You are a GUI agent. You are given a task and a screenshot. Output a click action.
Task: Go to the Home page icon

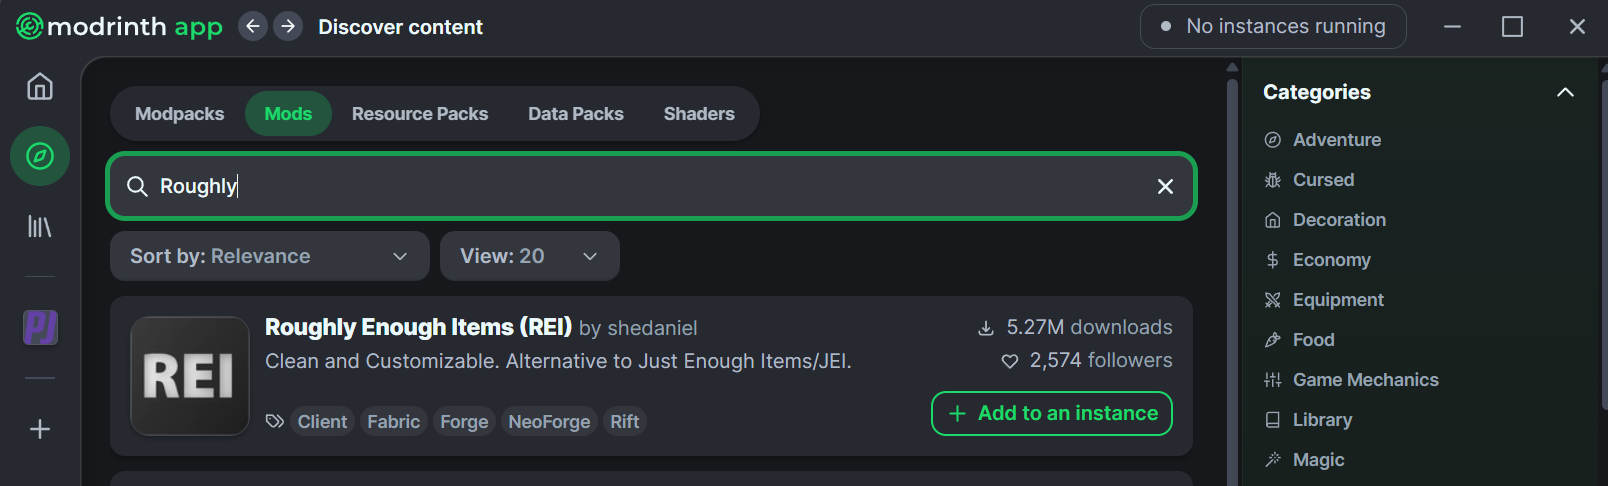(x=40, y=87)
